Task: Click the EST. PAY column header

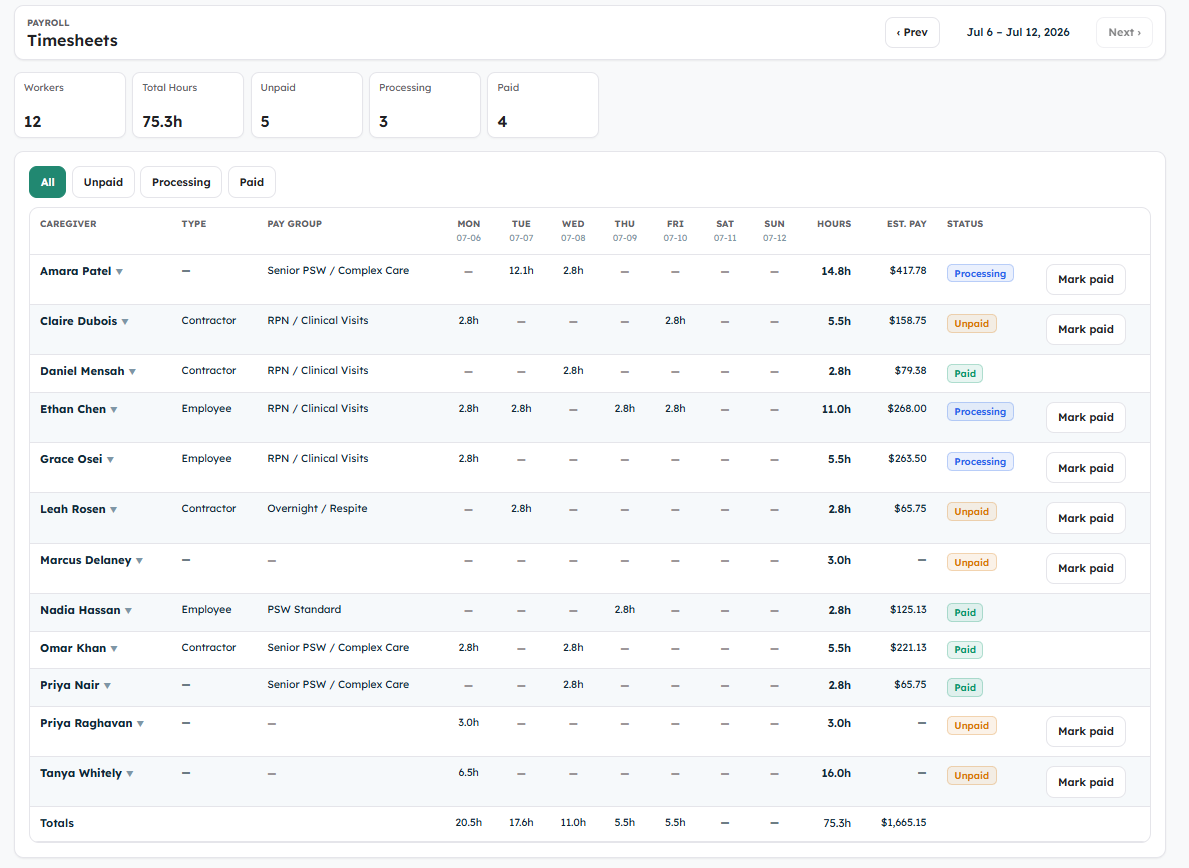Action: (x=906, y=224)
